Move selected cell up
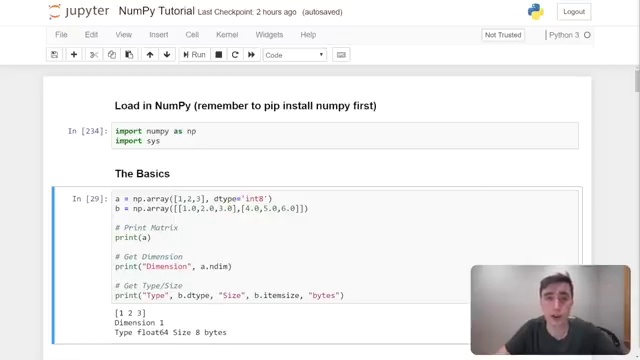This screenshot has width=640, height=360. 150,55
